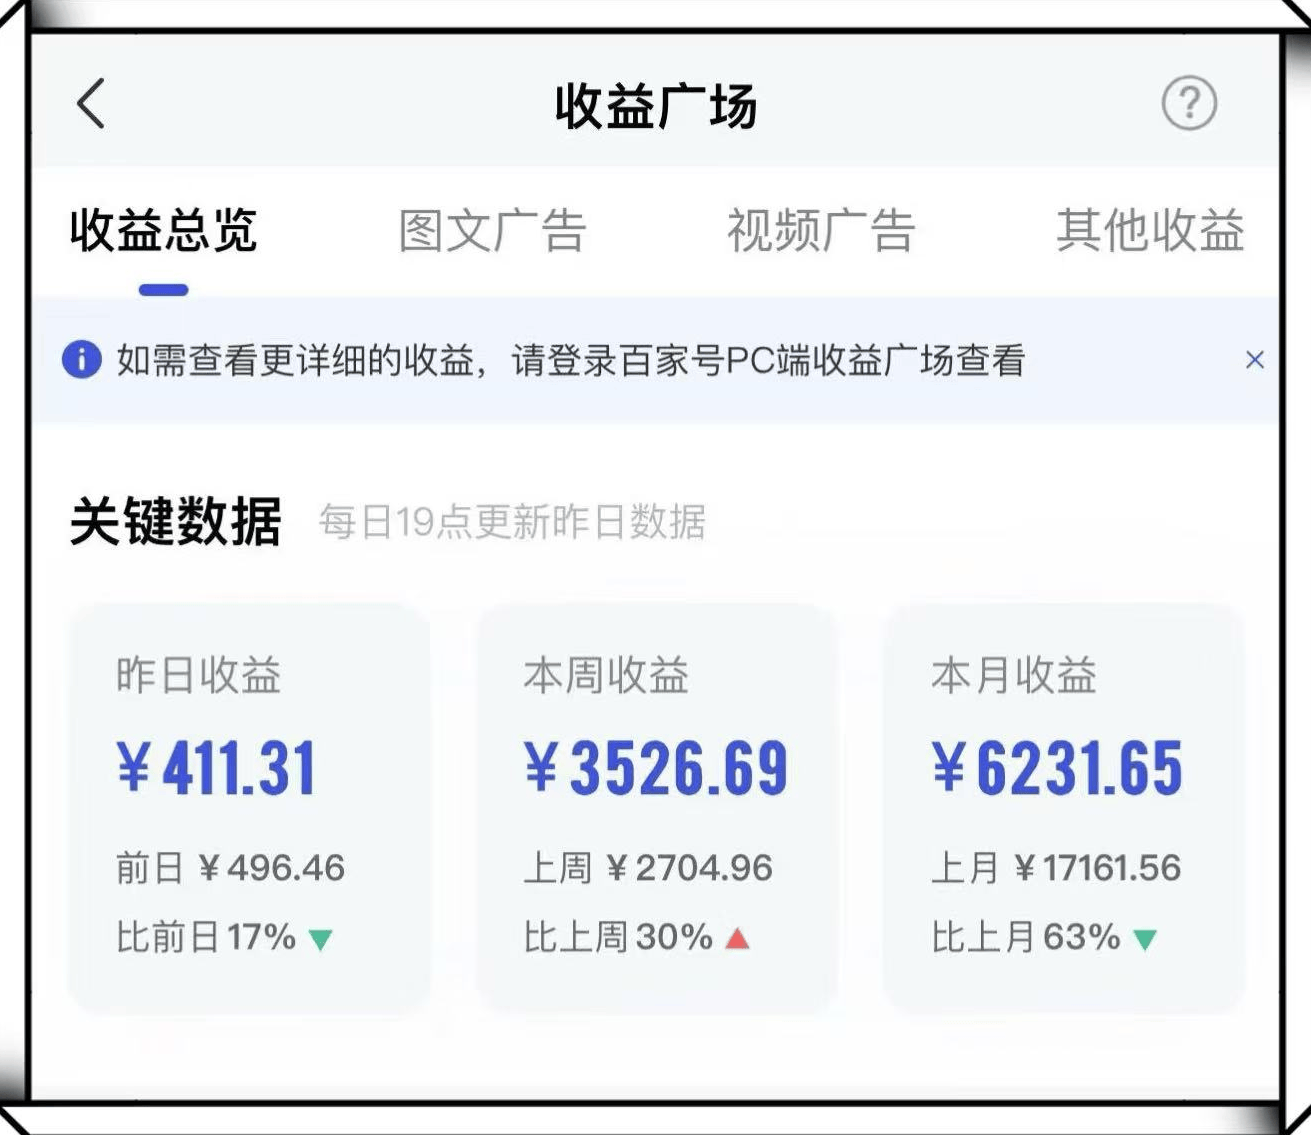Tap the 关键数据 section heading
This screenshot has width=1311, height=1135.
[x=176, y=521]
